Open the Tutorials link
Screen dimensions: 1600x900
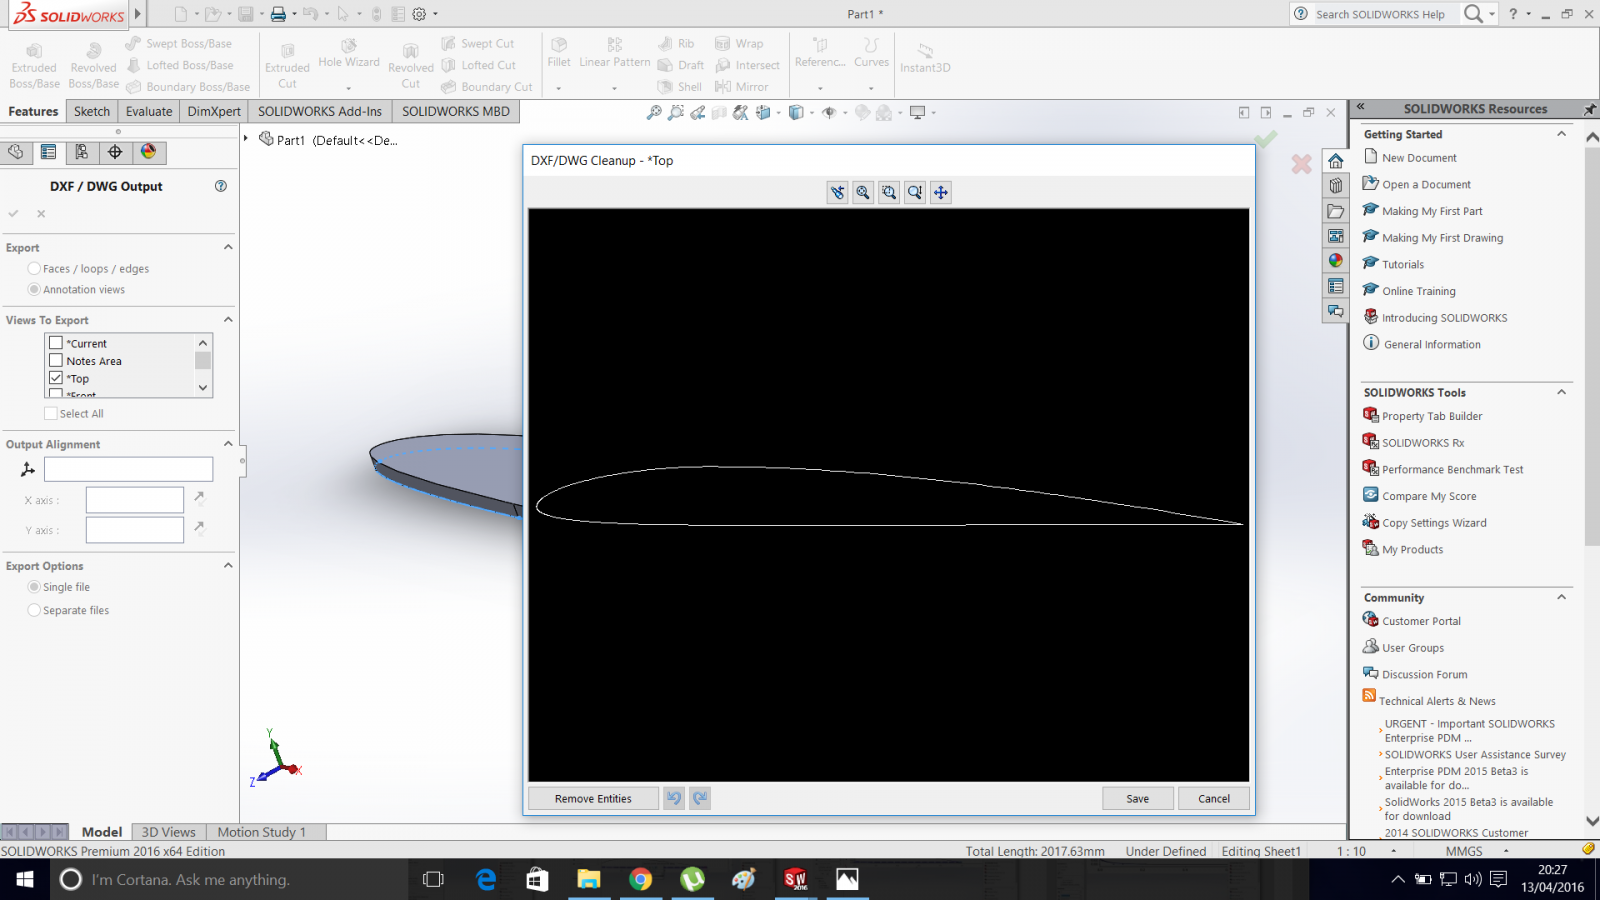[x=1403, y=265]
